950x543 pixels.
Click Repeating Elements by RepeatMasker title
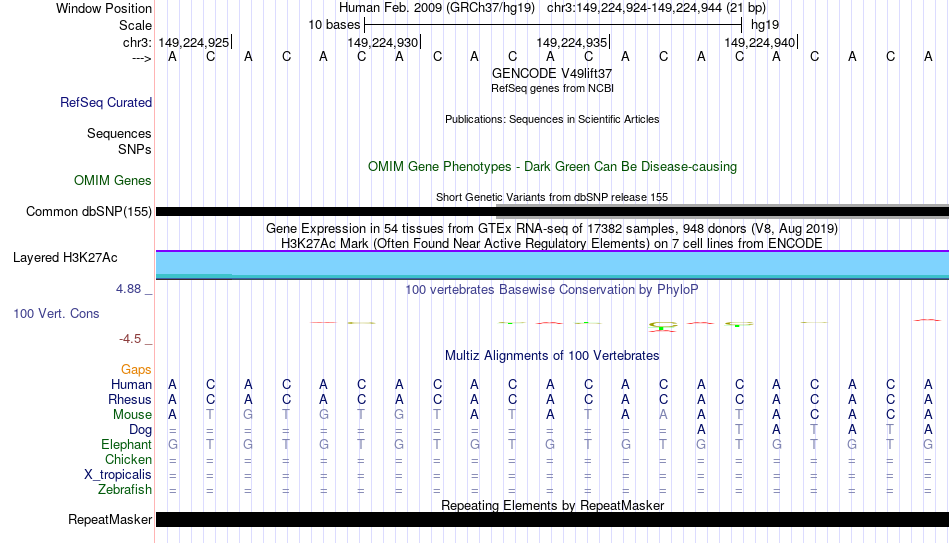[552, 505]
